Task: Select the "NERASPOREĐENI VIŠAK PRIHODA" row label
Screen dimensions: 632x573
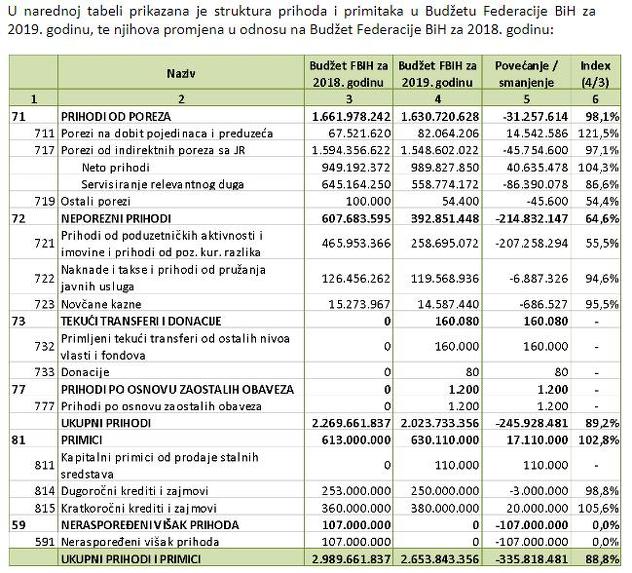Action: point(147,524)
